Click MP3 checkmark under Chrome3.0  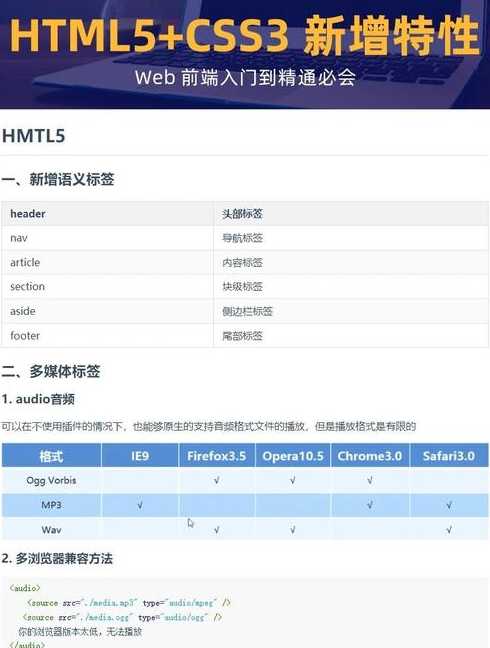click(370, 505)
